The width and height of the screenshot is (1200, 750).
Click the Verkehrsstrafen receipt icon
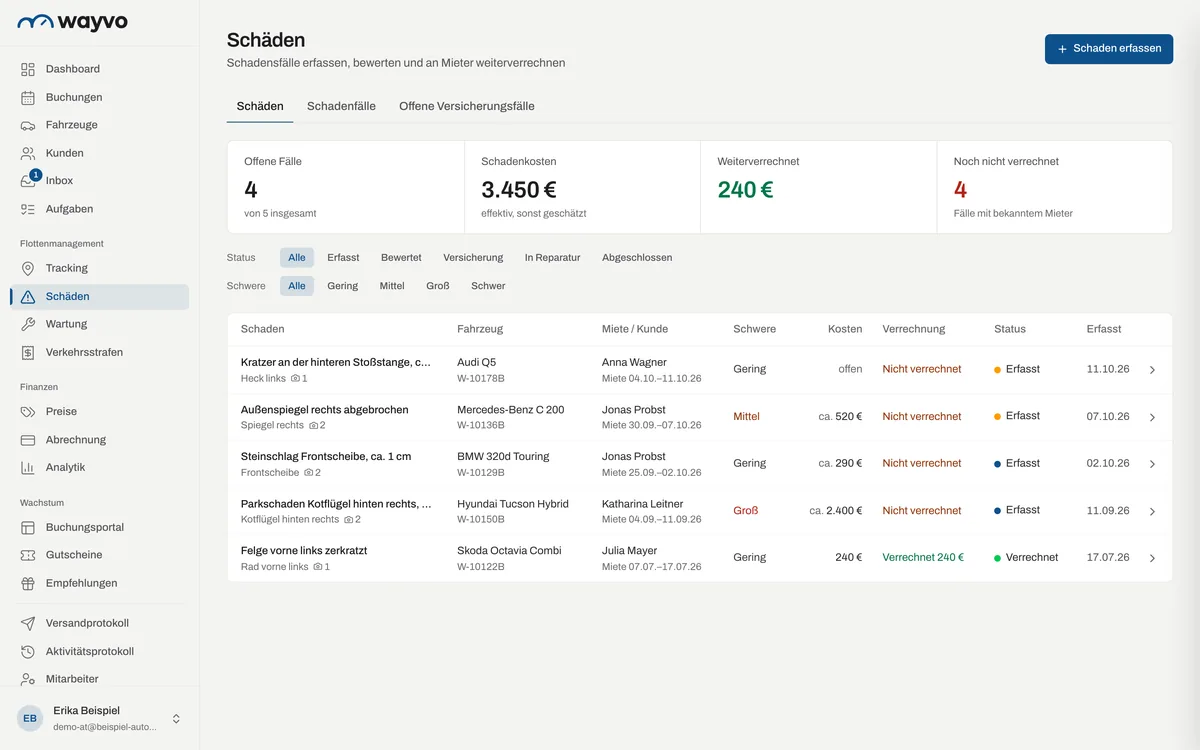click(28, 352)
